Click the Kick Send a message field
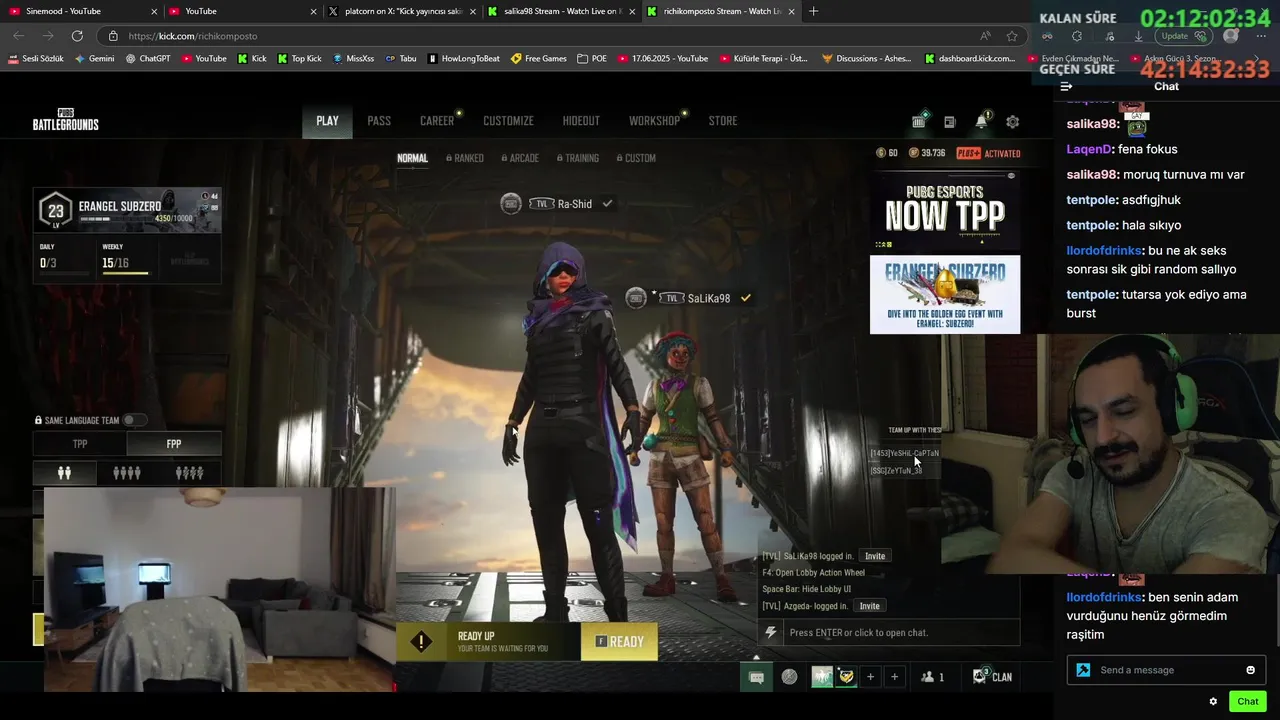1280x720 pixels. (x=1165, y=670)
